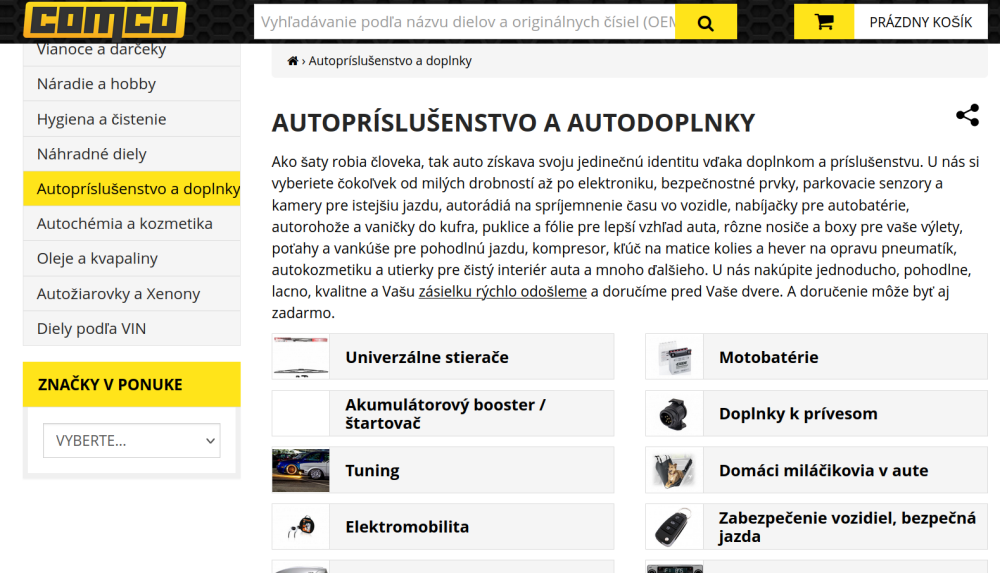Image resolution: width=1000 pixels, height=573 pixels.
Task: Click the home icon in breadcrumb
Action: tap(293, 61)
